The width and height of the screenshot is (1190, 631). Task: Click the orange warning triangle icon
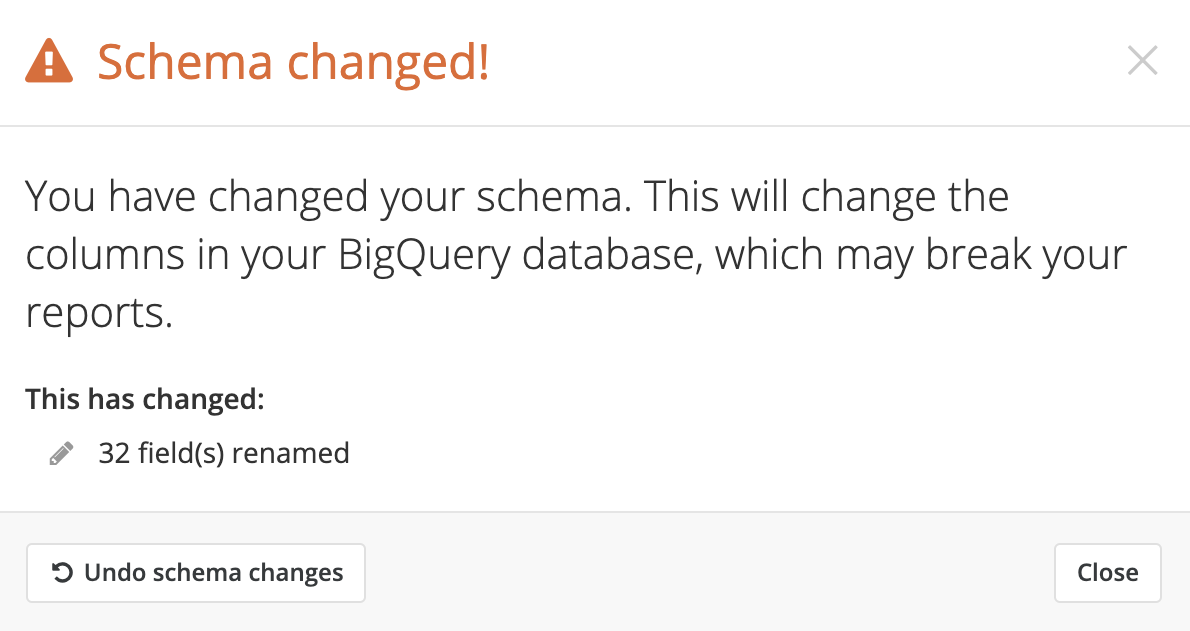49,61
